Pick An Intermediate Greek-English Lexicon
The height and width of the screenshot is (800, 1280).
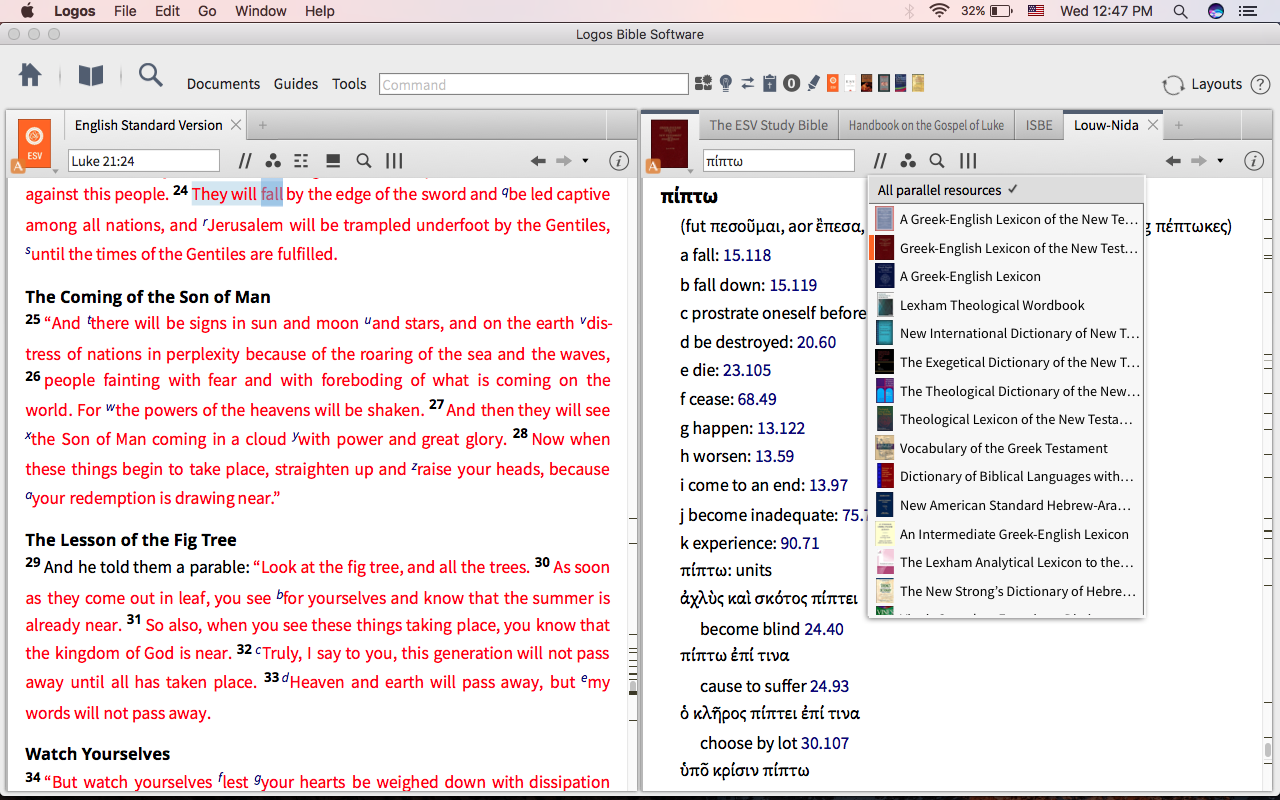[x=1006, y=534]
